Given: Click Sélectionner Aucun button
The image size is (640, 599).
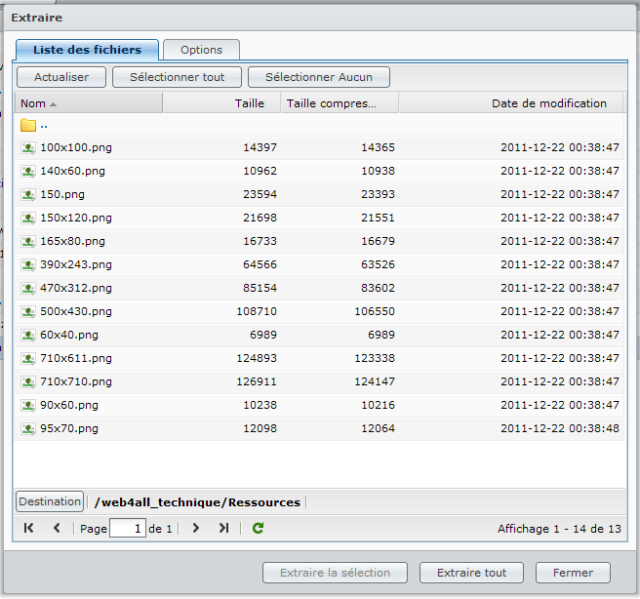Looking at the screenshot, I should (319, 77).
